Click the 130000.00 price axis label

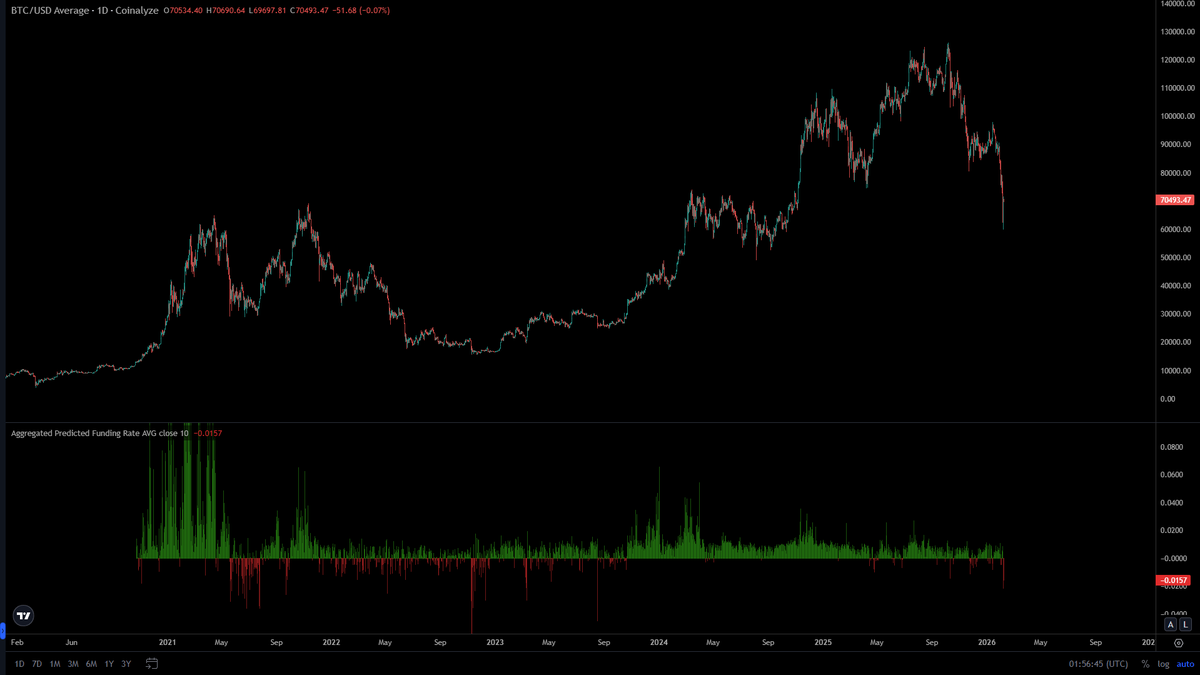coord(1176,31)
